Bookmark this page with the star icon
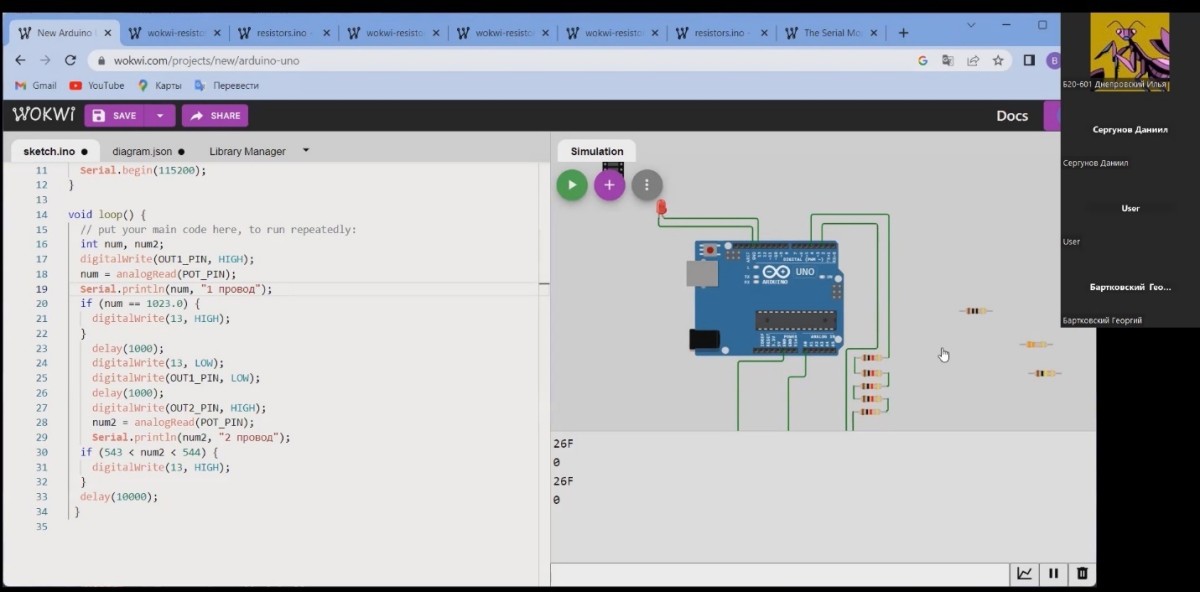This screenshot has height=592, width=1200. [x=998, y=60]
